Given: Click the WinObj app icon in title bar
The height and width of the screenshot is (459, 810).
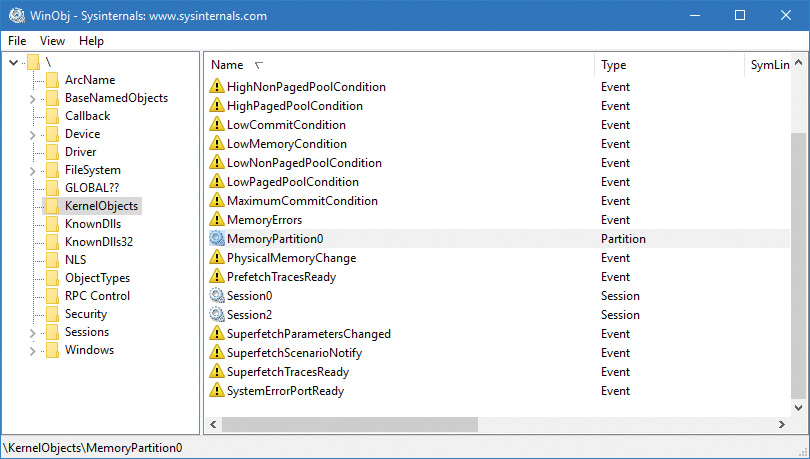Looking at the screenshot, I should 15,15.
